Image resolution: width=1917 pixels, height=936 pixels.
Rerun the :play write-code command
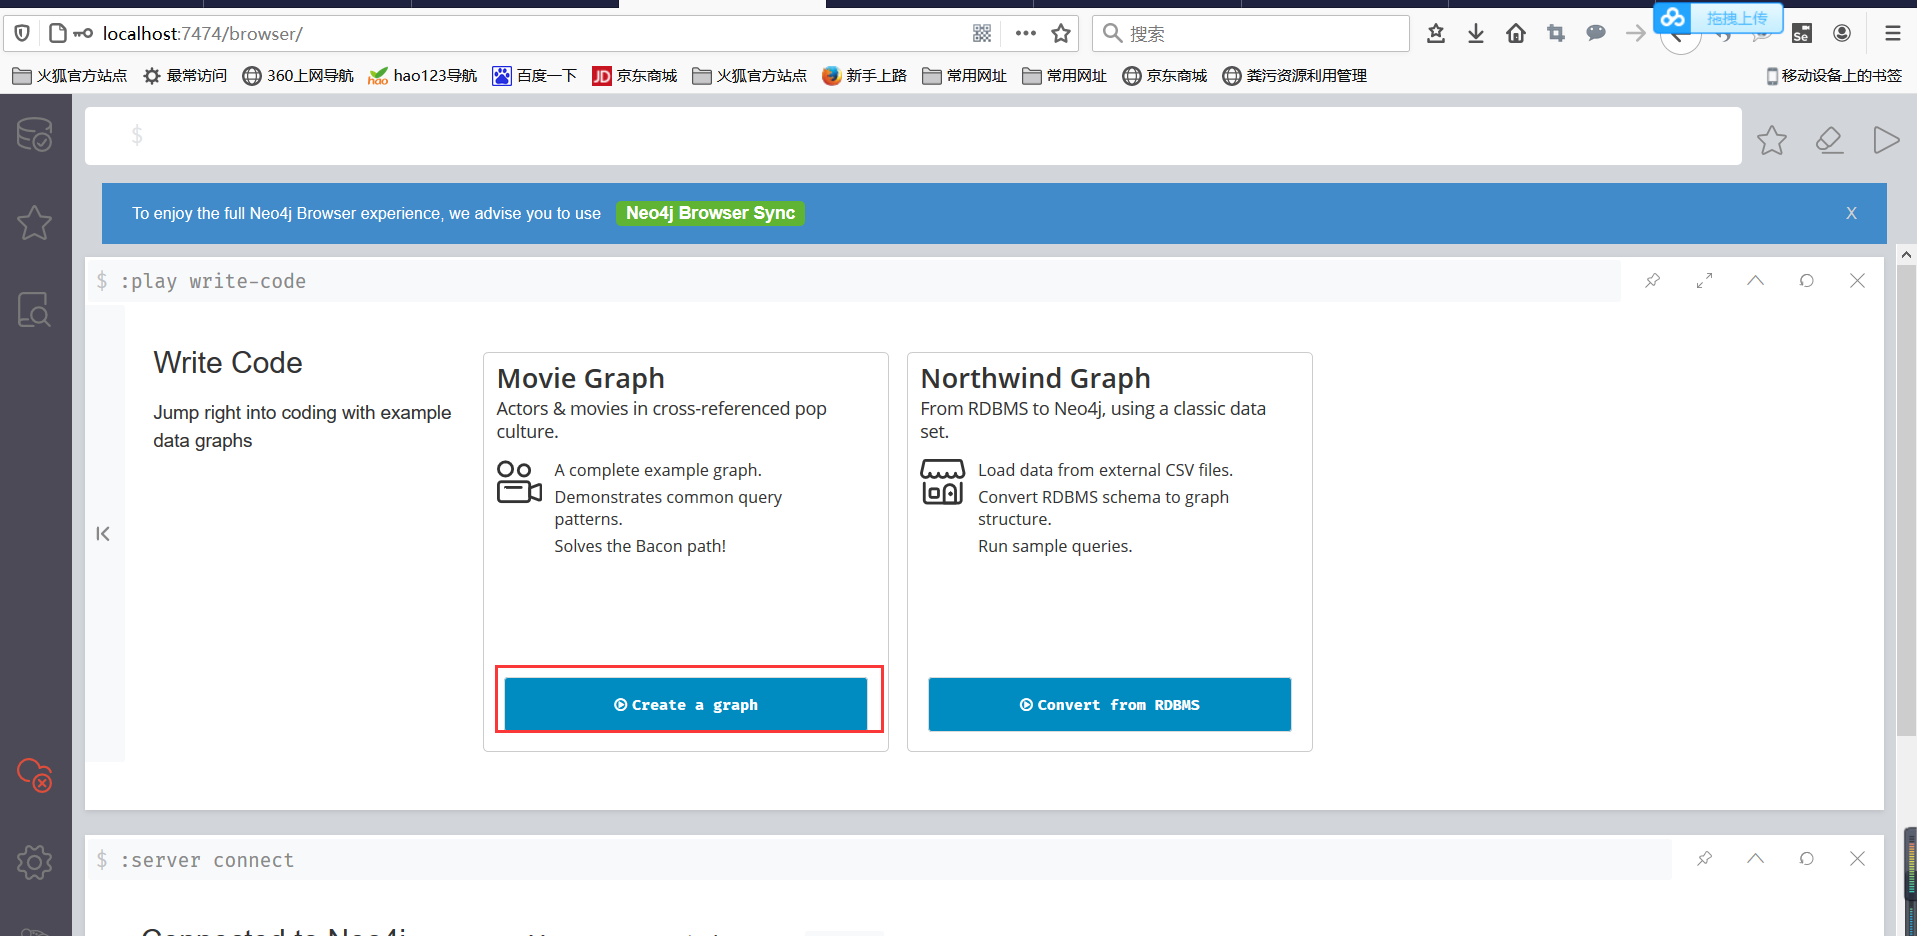click(1806, 281)
